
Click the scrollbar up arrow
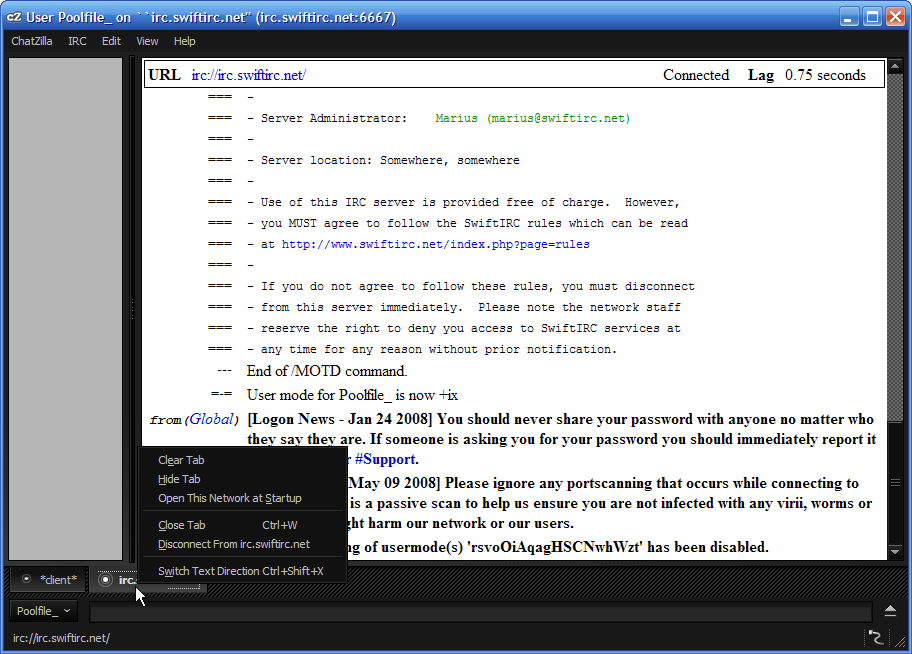coord(895,65)
